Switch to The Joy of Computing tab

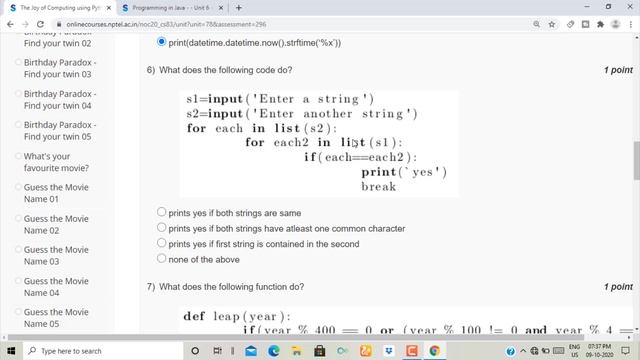60,8
